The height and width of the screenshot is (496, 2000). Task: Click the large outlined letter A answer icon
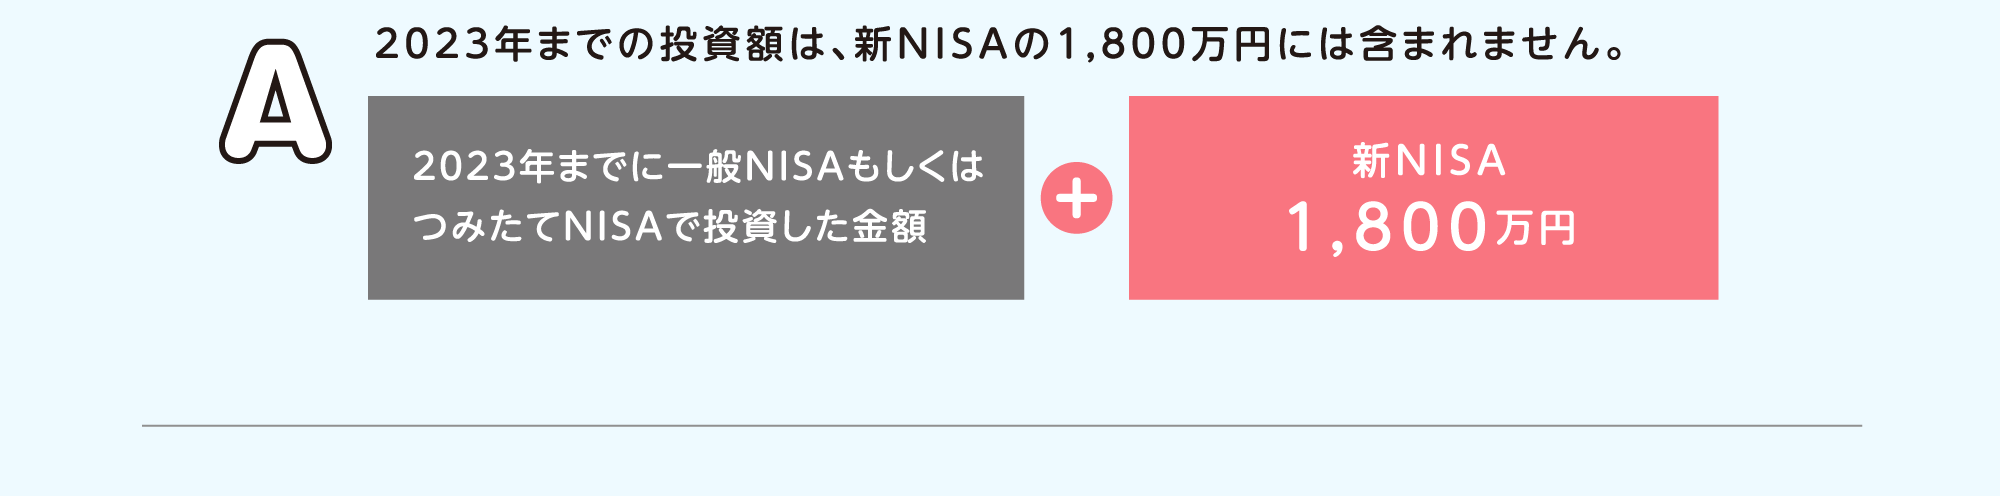(x=275, y=102)
